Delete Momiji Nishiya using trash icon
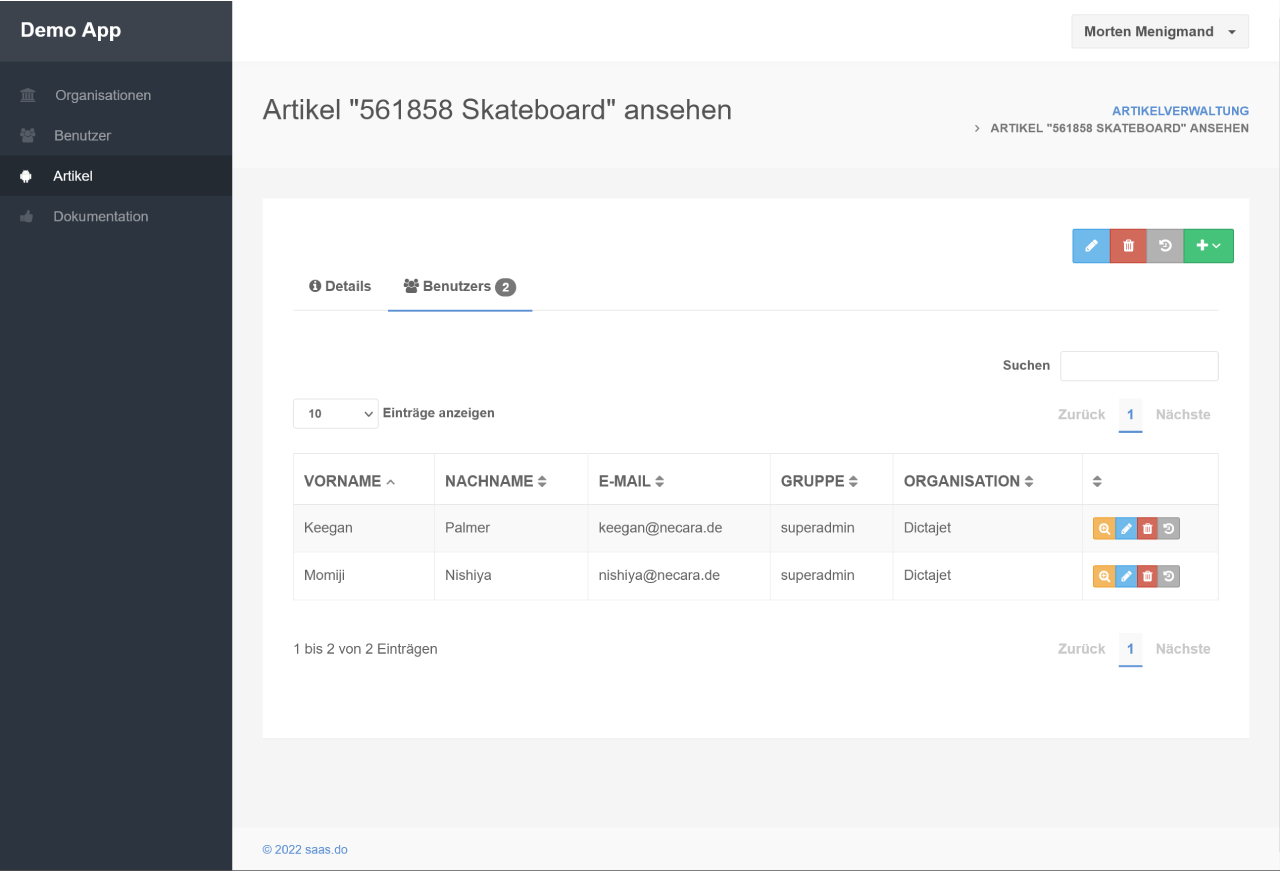This screenshot has width=1280, height=871. tap(1148, 576)
